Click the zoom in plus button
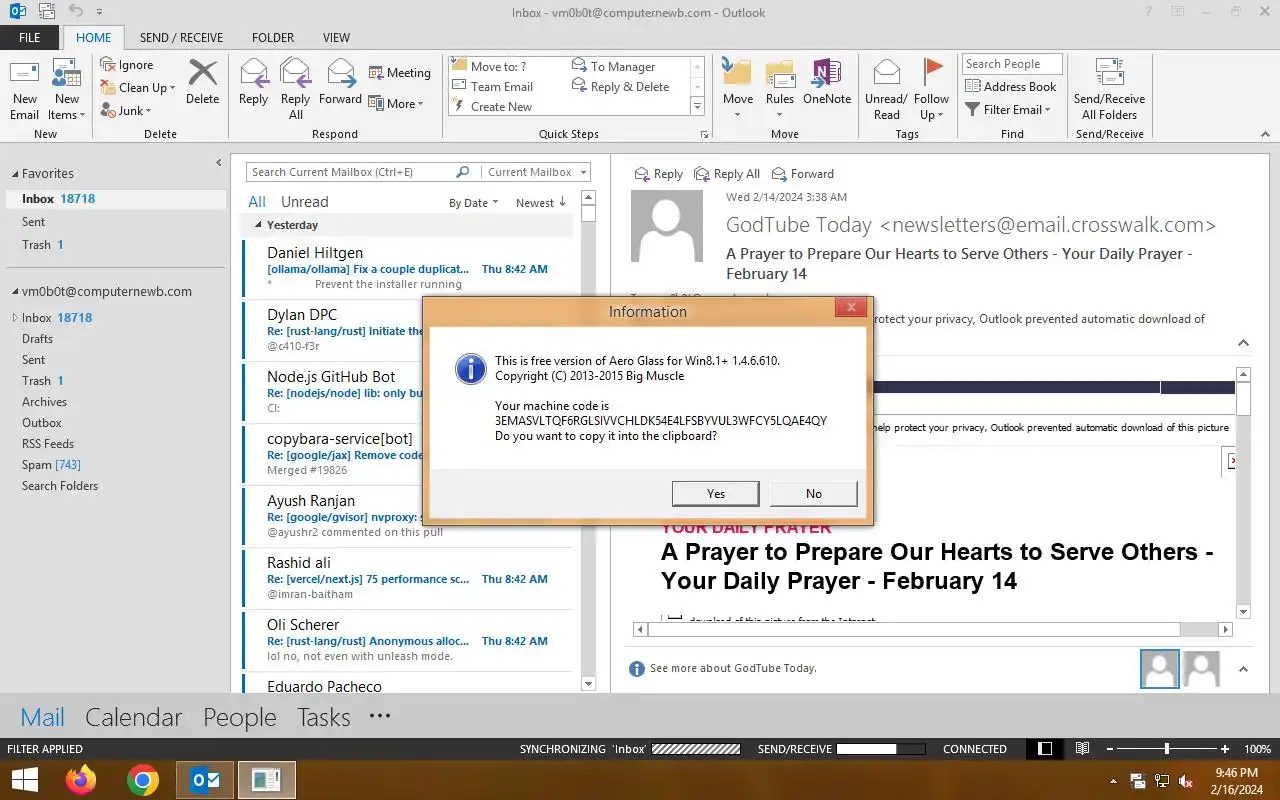Viewport: 1280px width, 800px height. 1225,749
